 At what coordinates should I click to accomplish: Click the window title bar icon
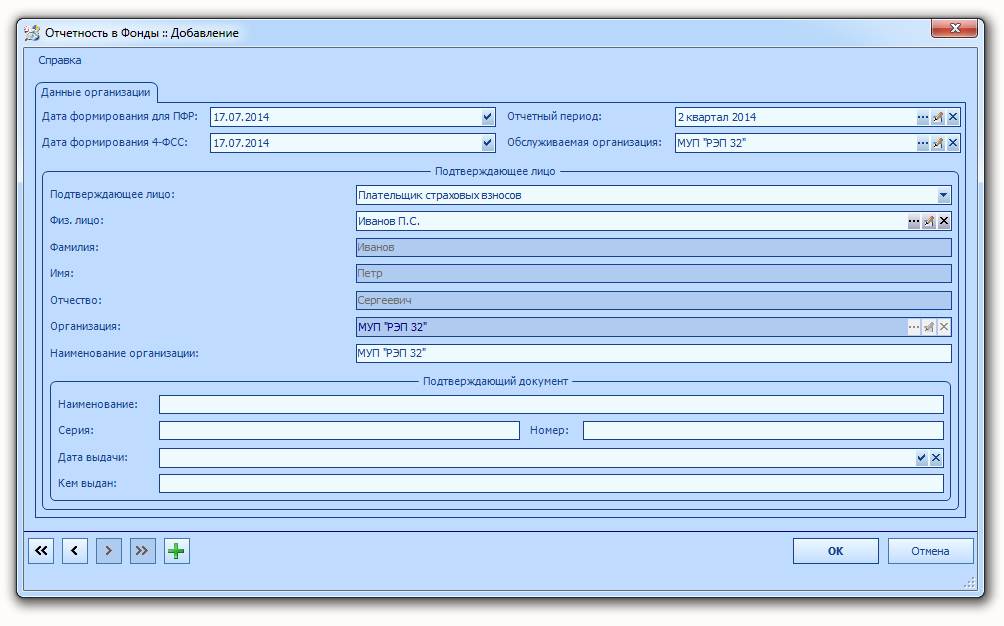32,33
